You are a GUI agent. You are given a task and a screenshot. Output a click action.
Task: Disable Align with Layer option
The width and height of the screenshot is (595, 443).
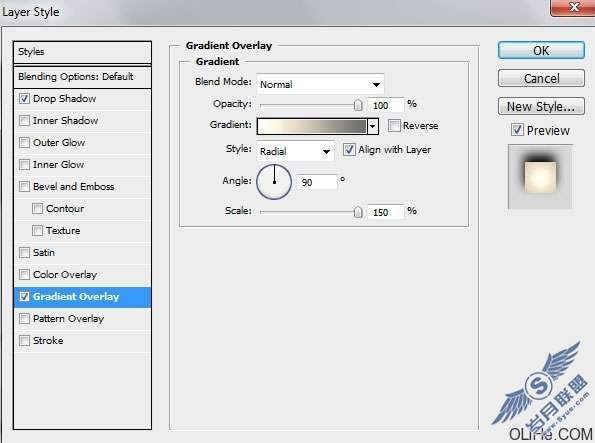click(x=349, y=150)
